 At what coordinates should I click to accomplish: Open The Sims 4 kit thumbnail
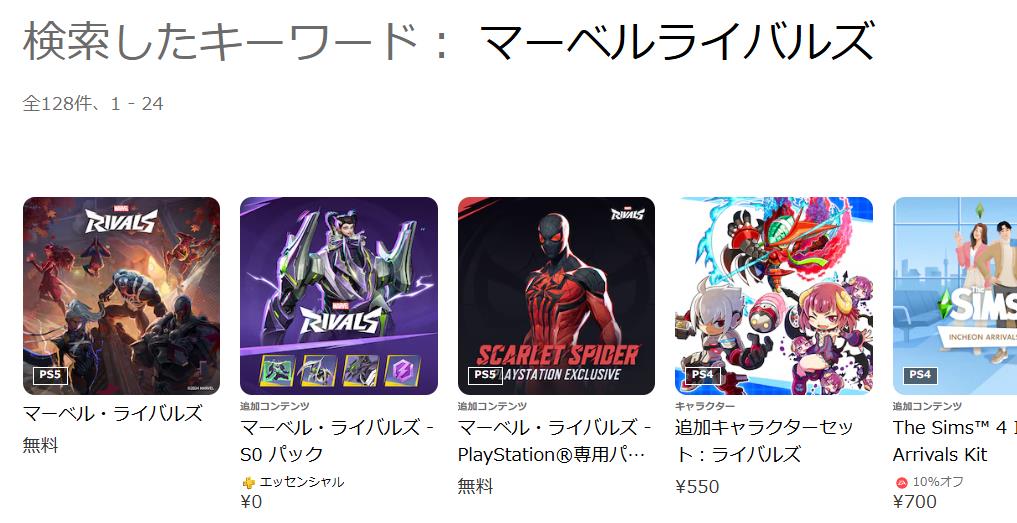pyautogui.click(x=955, y=296)
